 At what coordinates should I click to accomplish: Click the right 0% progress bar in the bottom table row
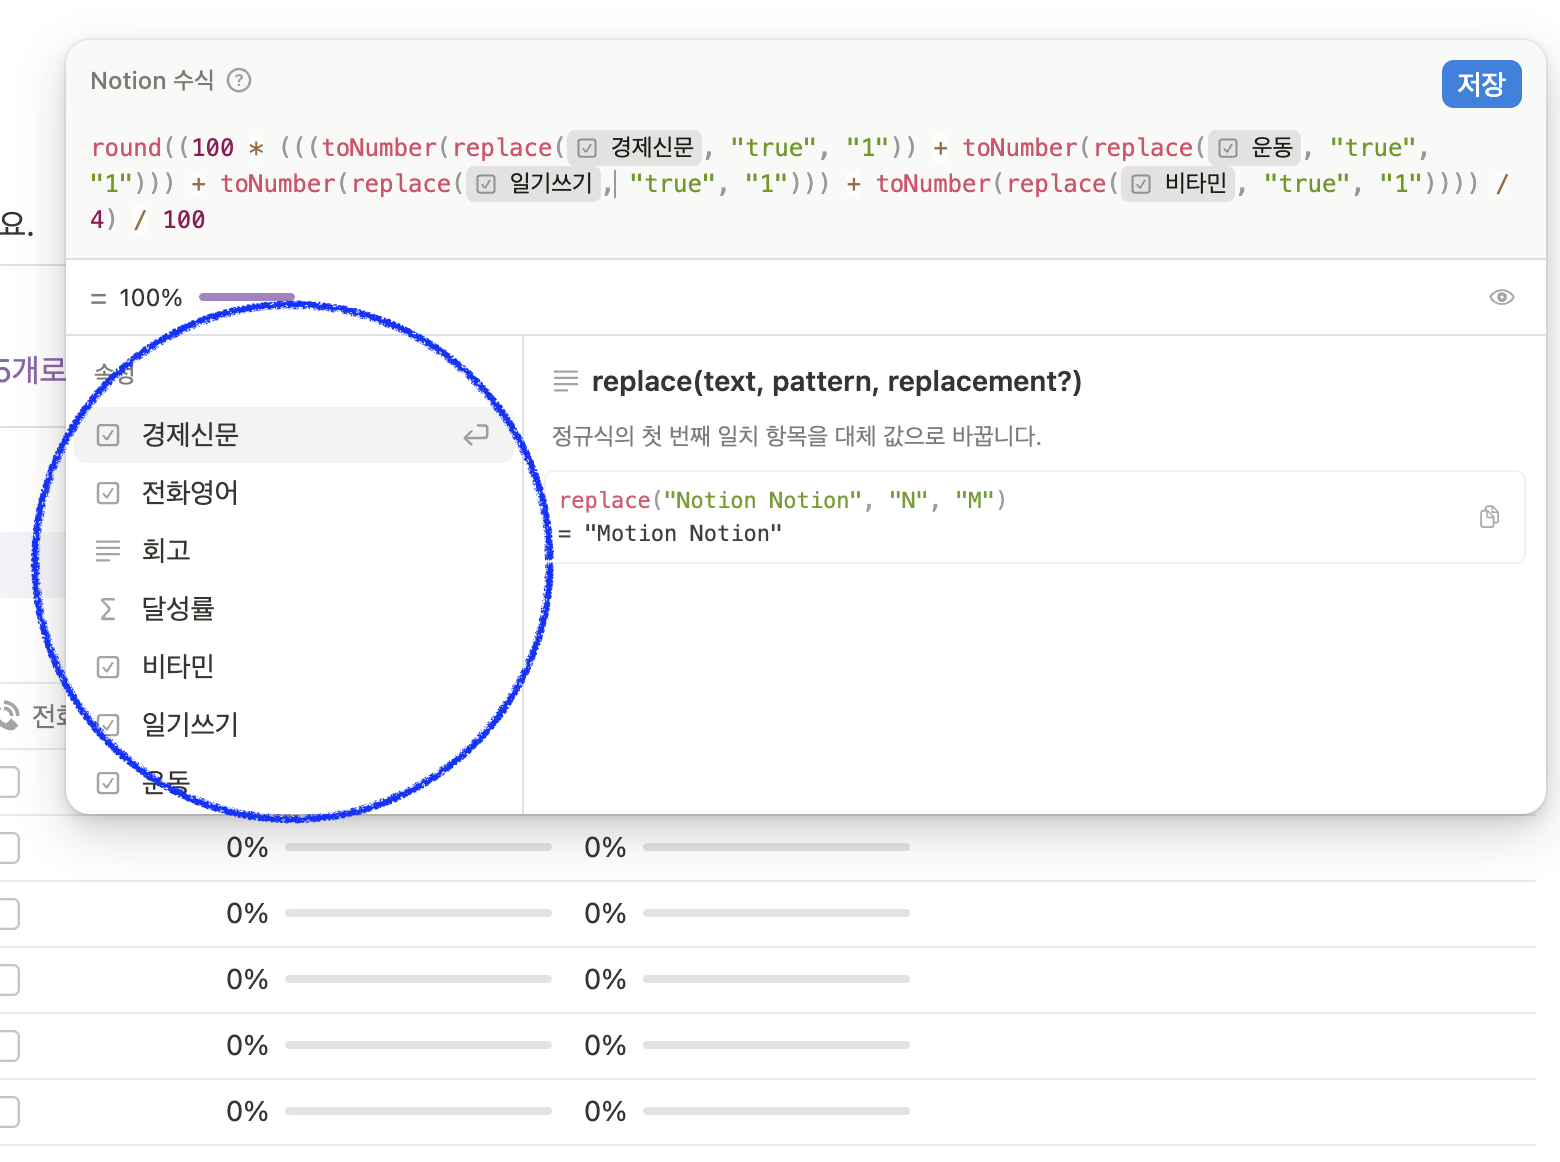point(776,1111)
